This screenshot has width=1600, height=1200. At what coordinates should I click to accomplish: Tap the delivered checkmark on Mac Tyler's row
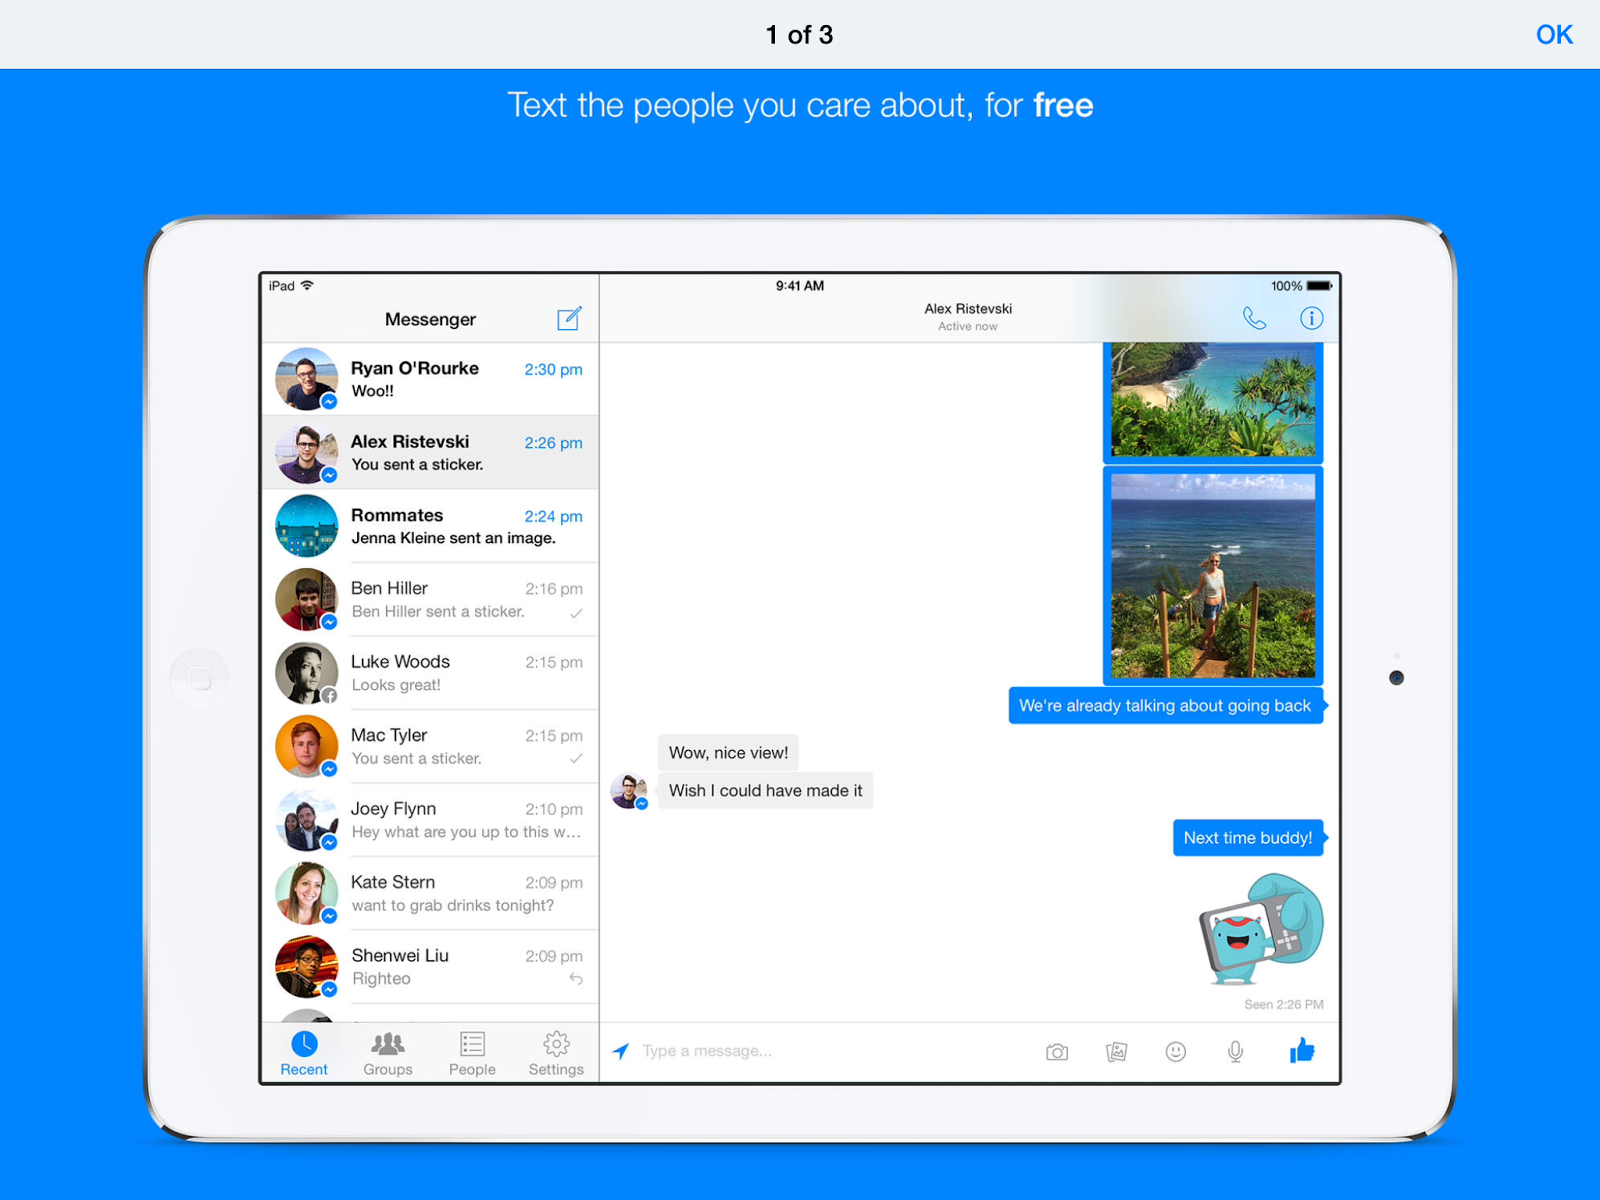point(576,759)
